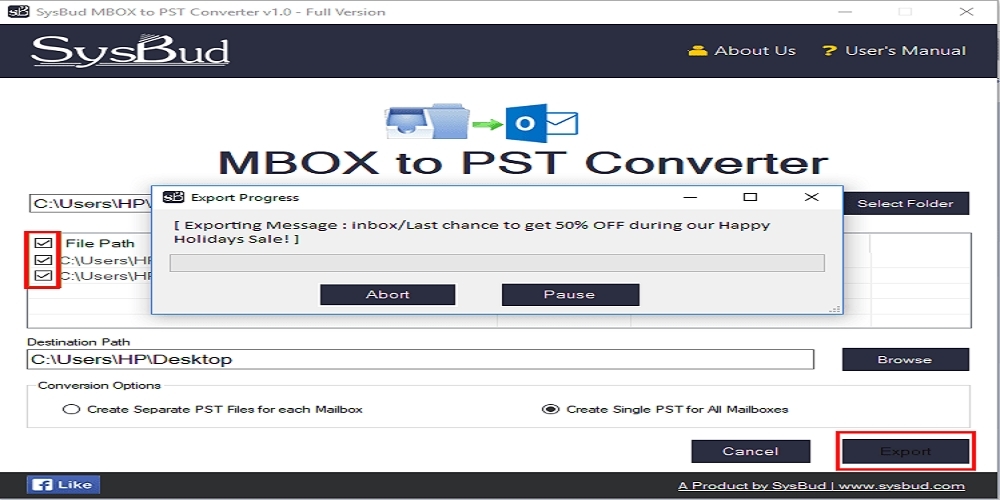Click the Destination Path input field
The width and height of the screenshot is (1000, 500).
pos(420,359)
